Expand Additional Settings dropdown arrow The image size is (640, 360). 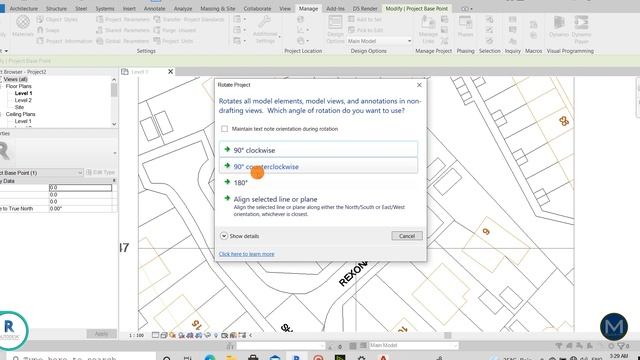click(280, 37)
